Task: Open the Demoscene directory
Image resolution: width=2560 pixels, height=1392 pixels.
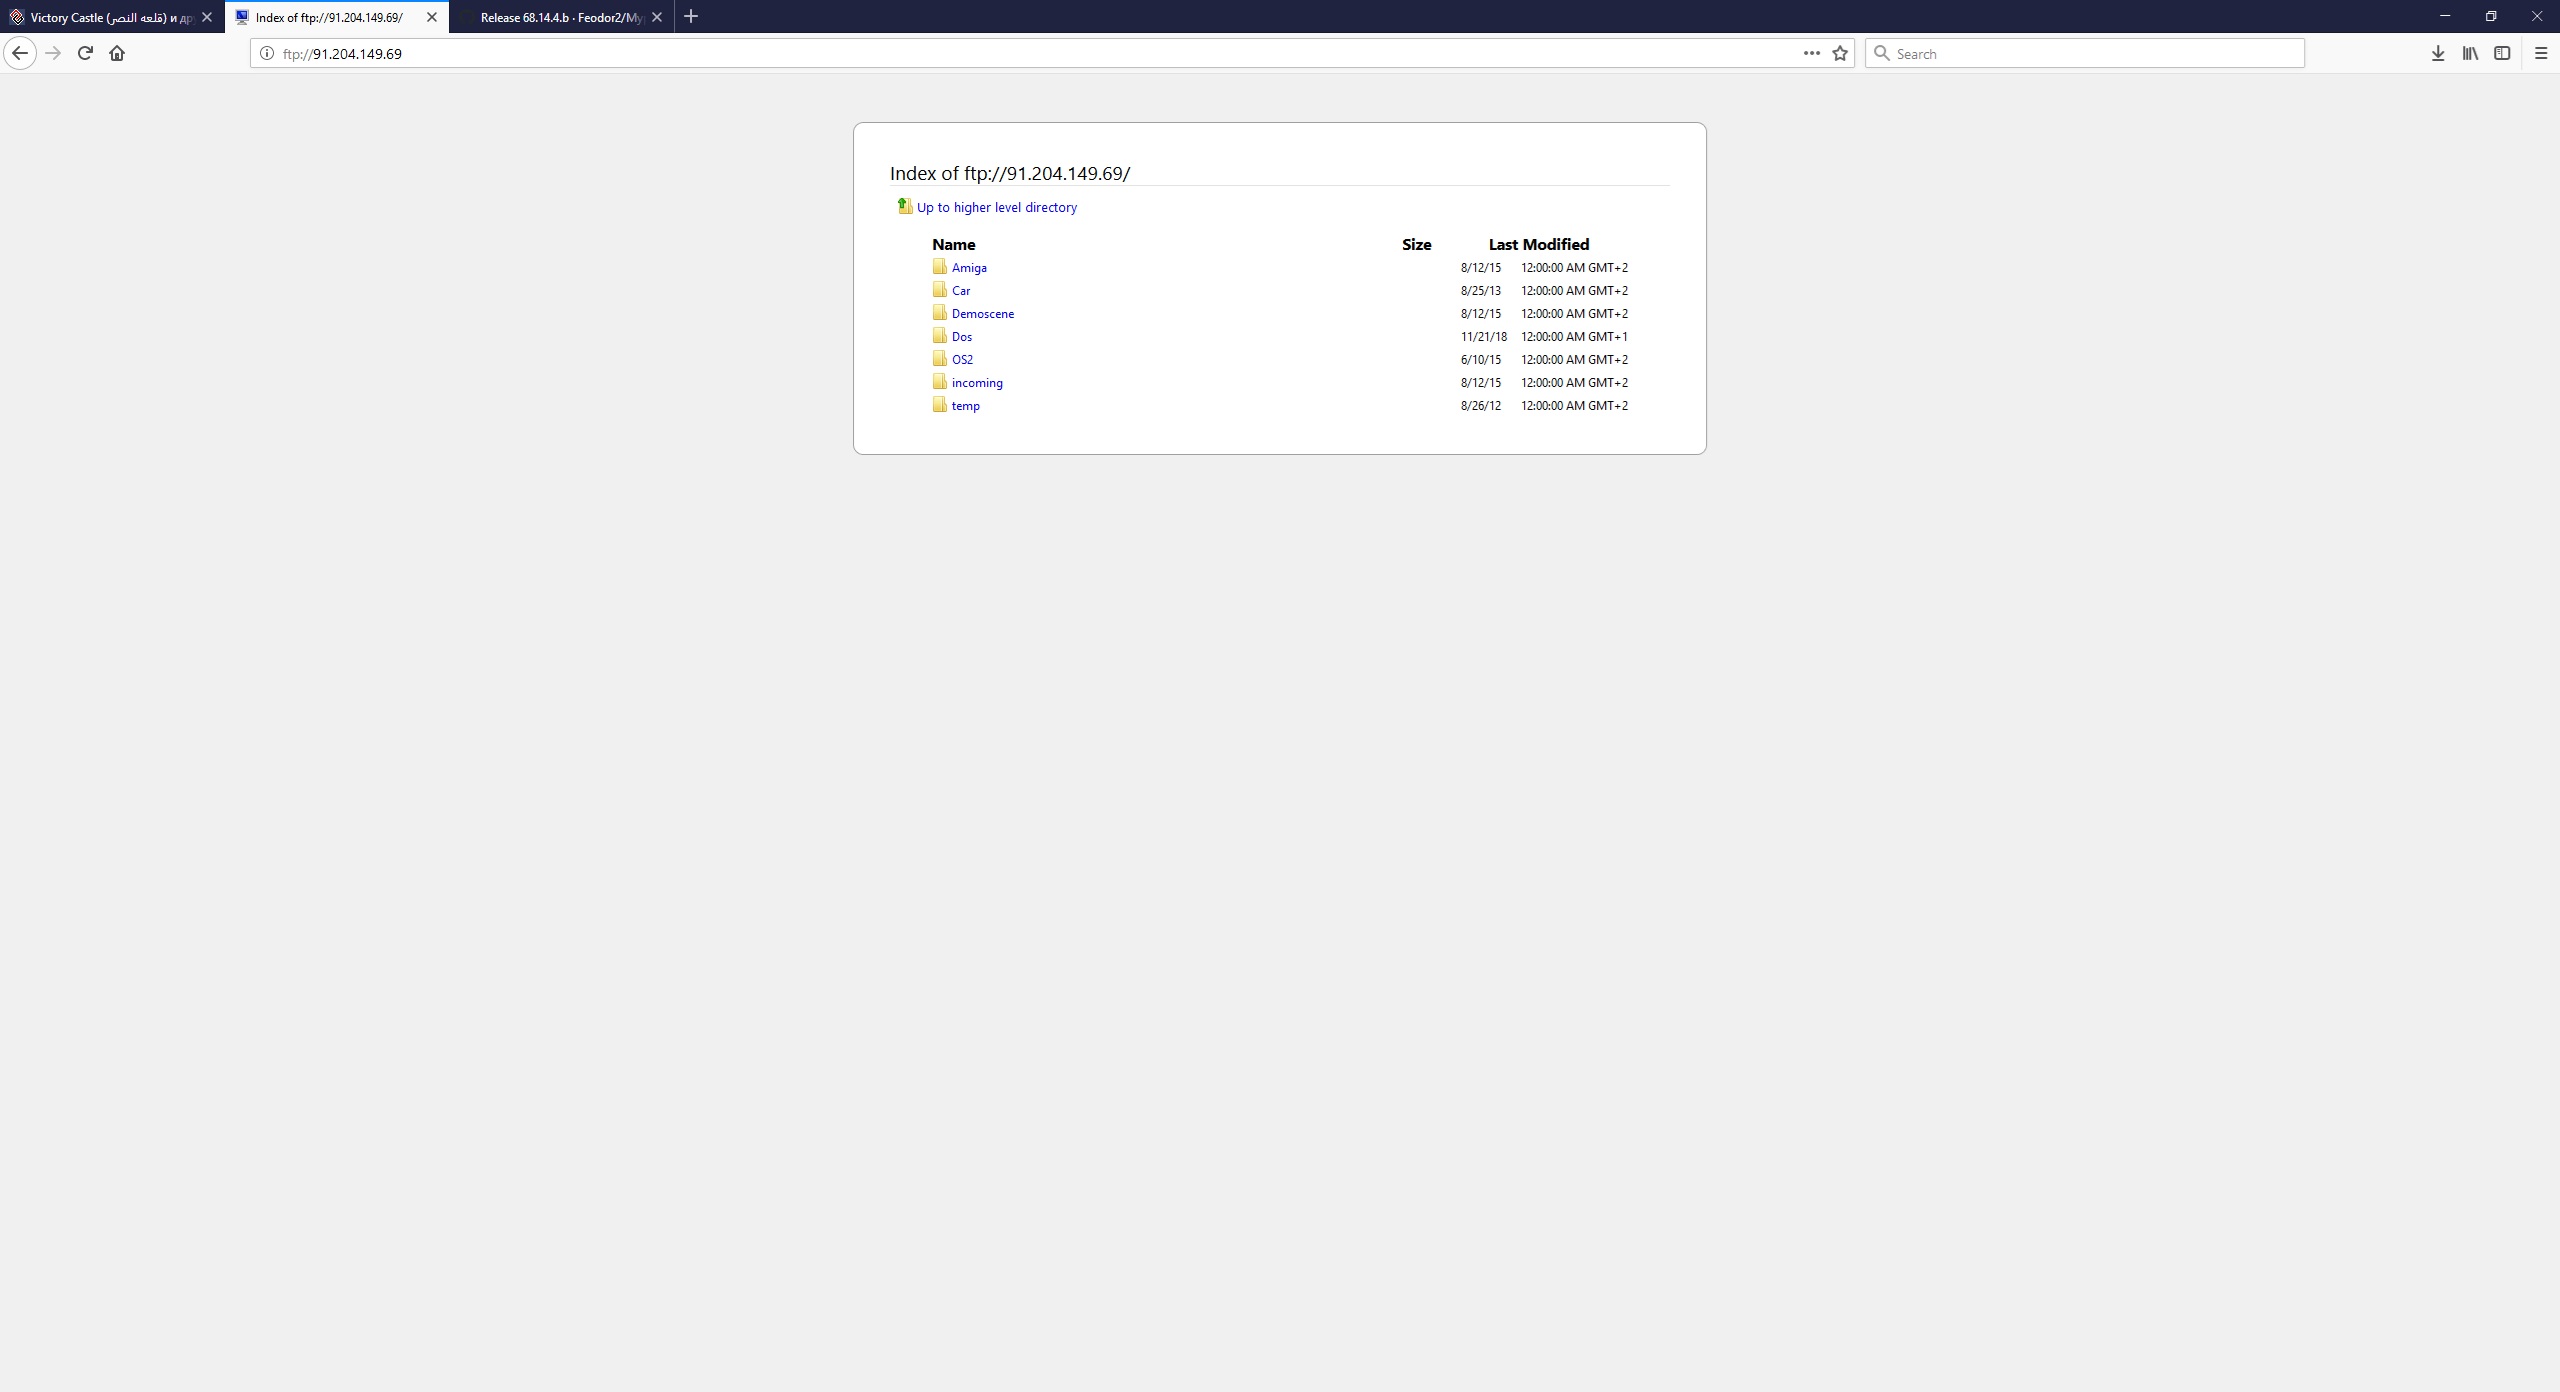Action: click(982, 314)
